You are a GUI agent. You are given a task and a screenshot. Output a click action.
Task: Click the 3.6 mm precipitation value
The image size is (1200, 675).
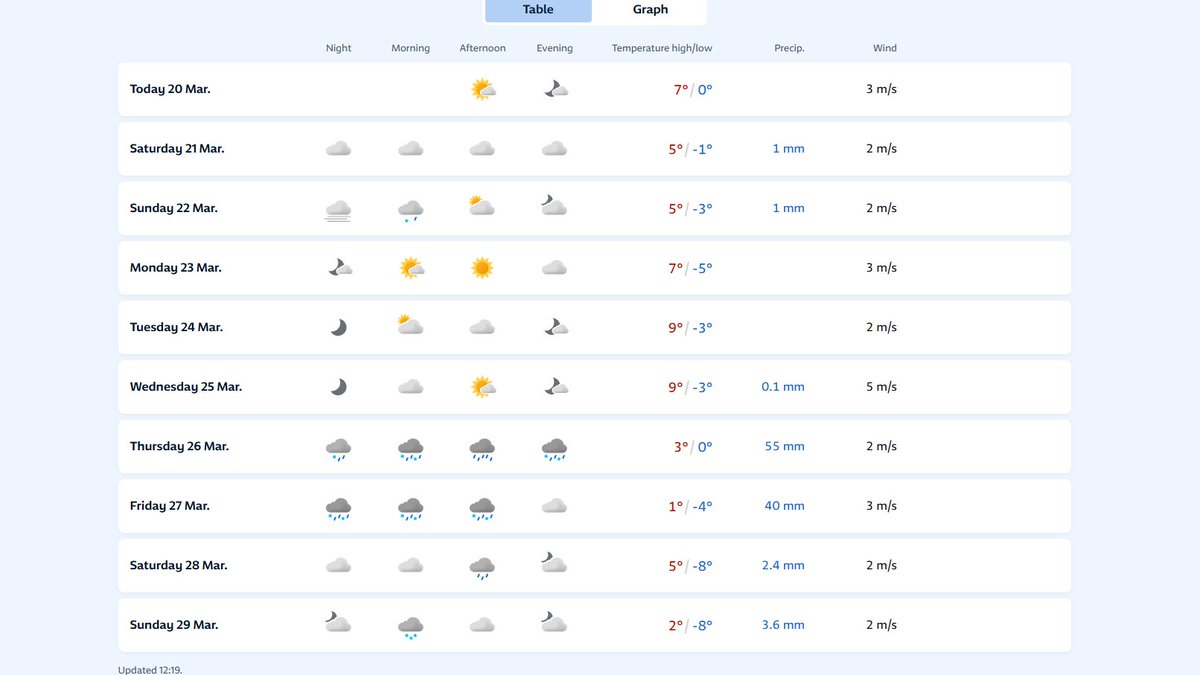(783, 625)
